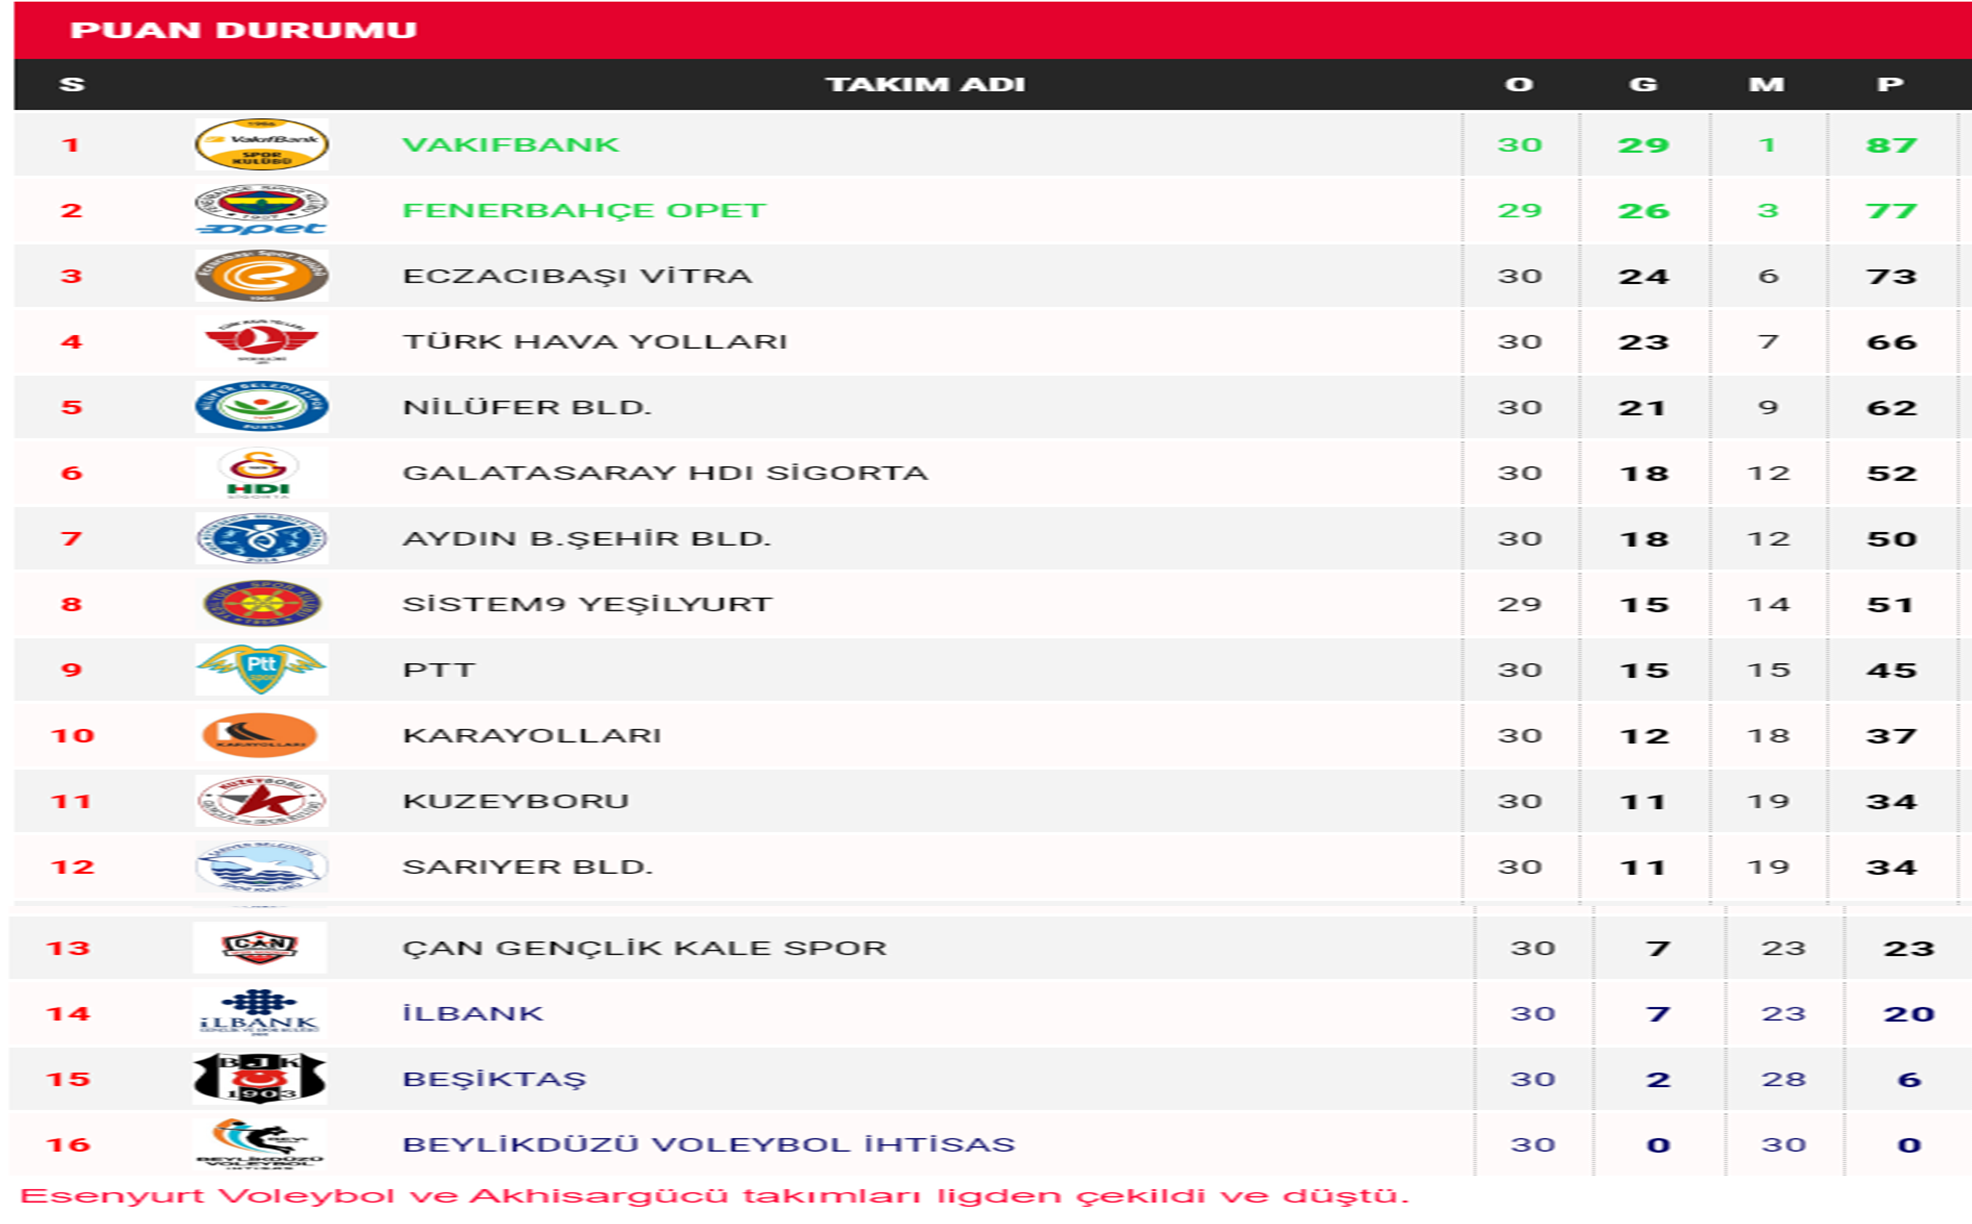The width and height of the screenshot is (1972, 1224).
Task: Click the S rank column header
Action: pos(72,84)
